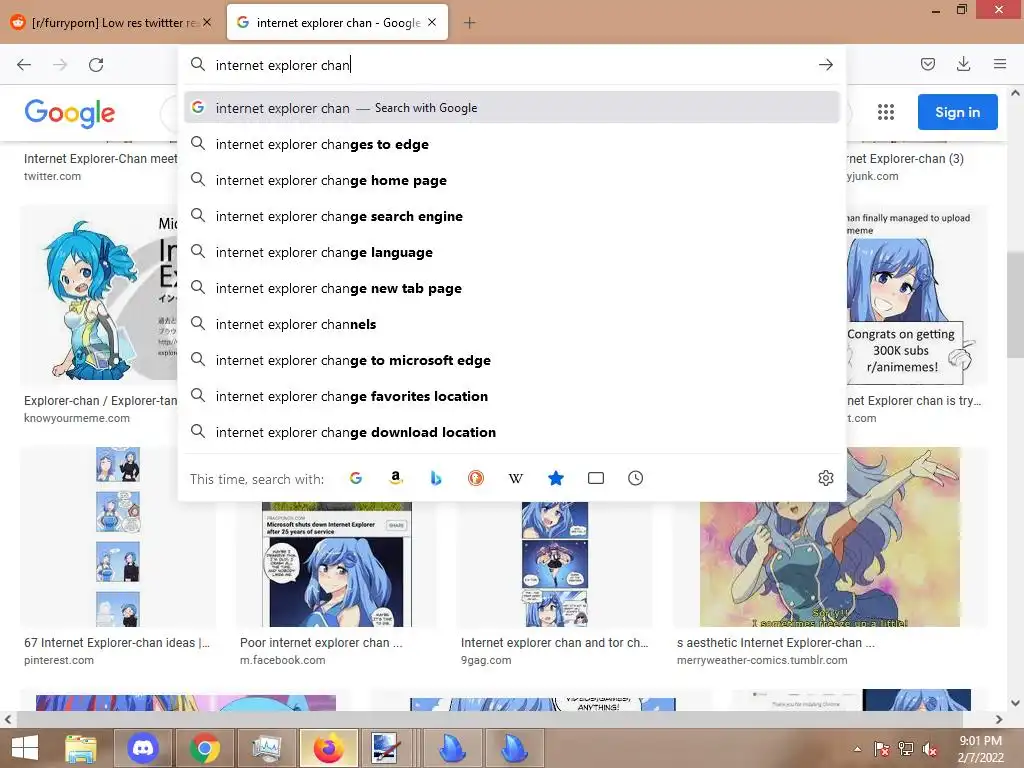Image resolution: width=1024 pixels, height=768 pixels.
Task: Open the Firefox hamburger application menu
Action: 999,64
